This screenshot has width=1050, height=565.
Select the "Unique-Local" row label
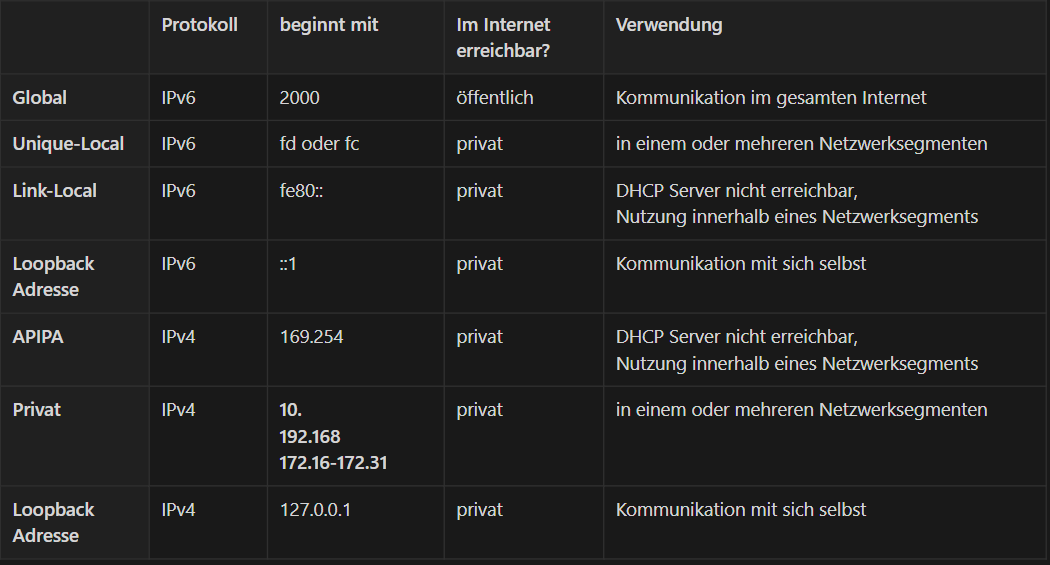tap(68, 144)
